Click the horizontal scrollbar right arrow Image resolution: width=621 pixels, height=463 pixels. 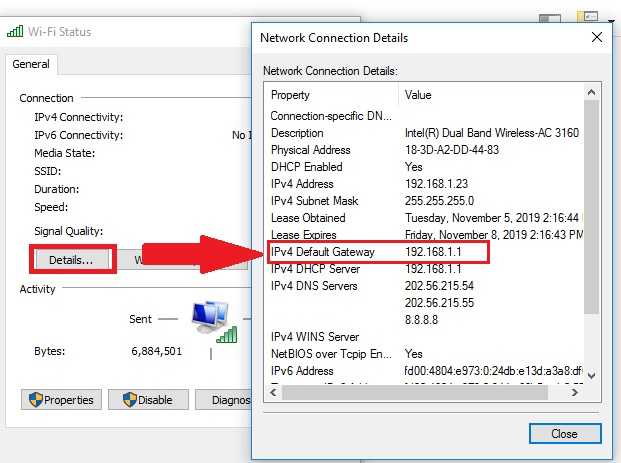(574, 393)
